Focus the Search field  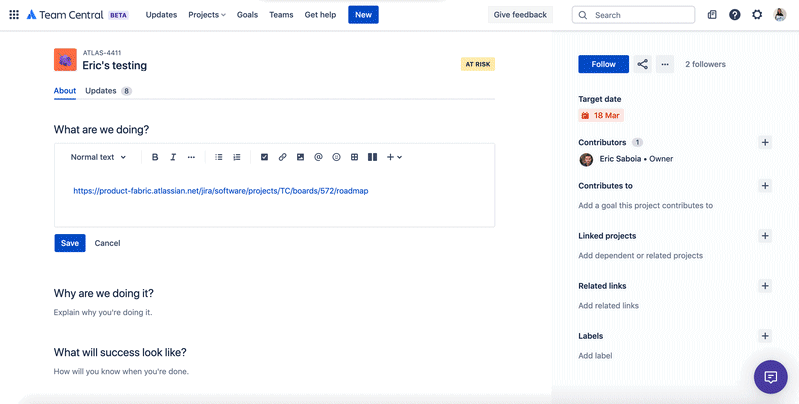633,15
